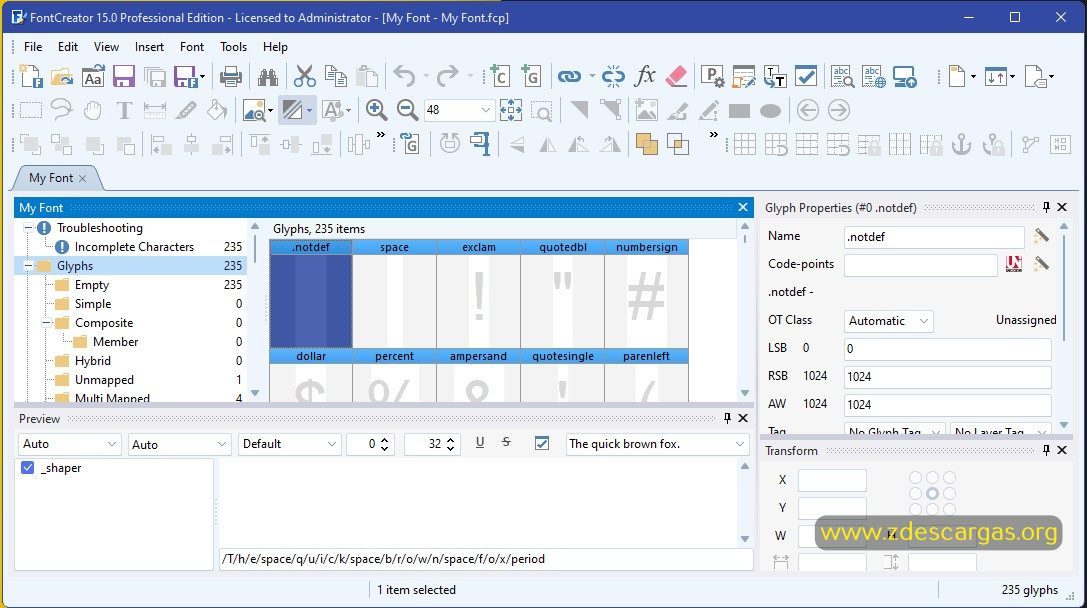Open the zoom level 48 dropdown
This screenshot has height=608, width=1087.
coord(485,110)
